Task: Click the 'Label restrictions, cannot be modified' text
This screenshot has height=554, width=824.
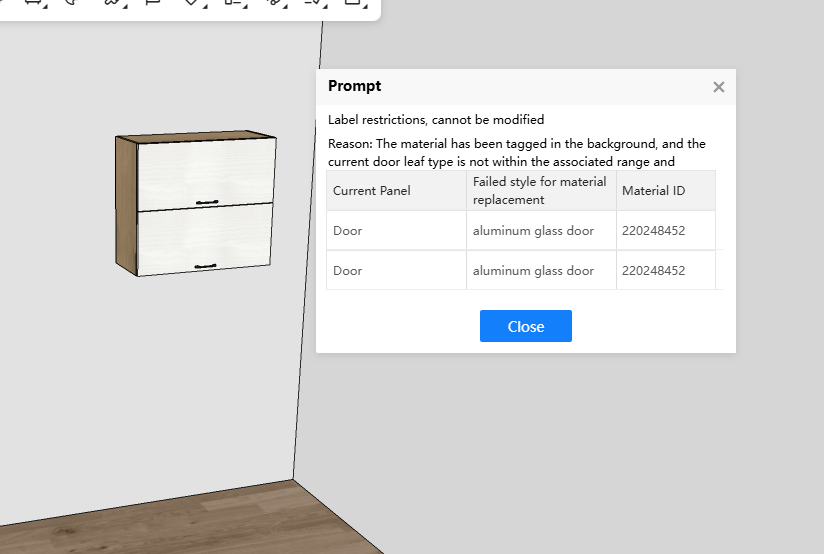Action: click(x=436, y=120)
